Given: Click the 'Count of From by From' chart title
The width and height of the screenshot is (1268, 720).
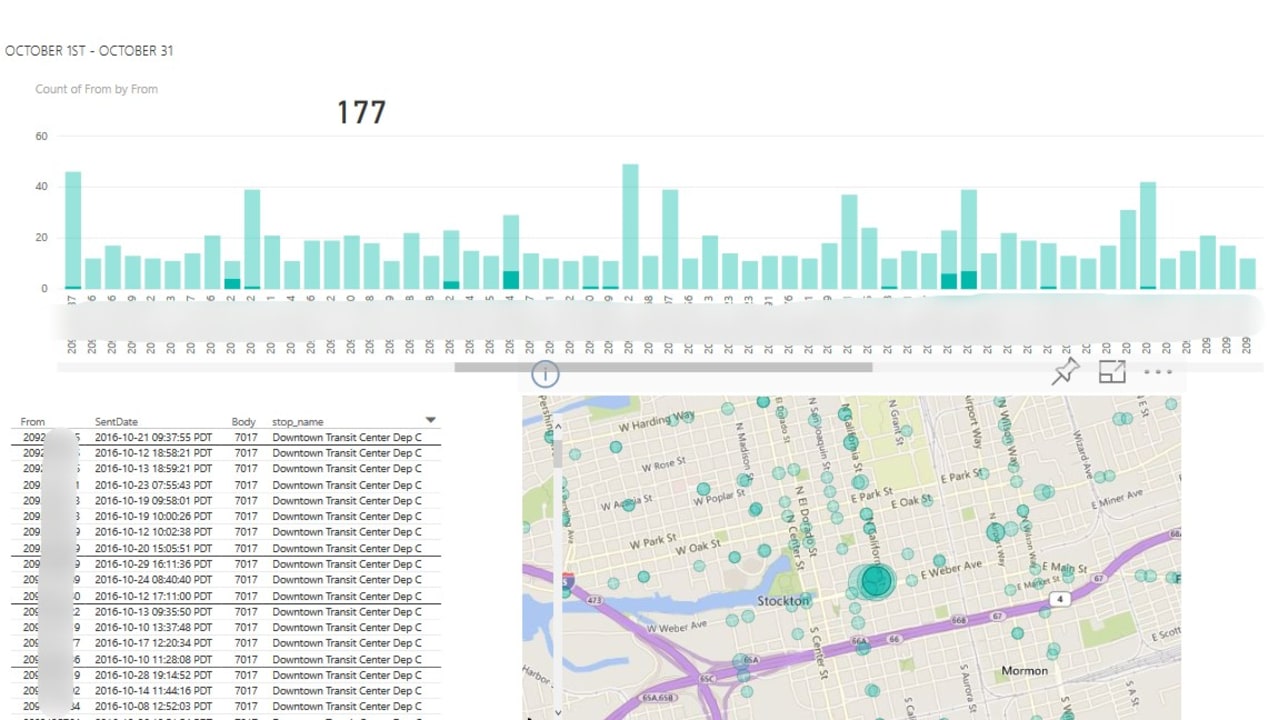Looking at the screenshot, I should tap(96, 89).
